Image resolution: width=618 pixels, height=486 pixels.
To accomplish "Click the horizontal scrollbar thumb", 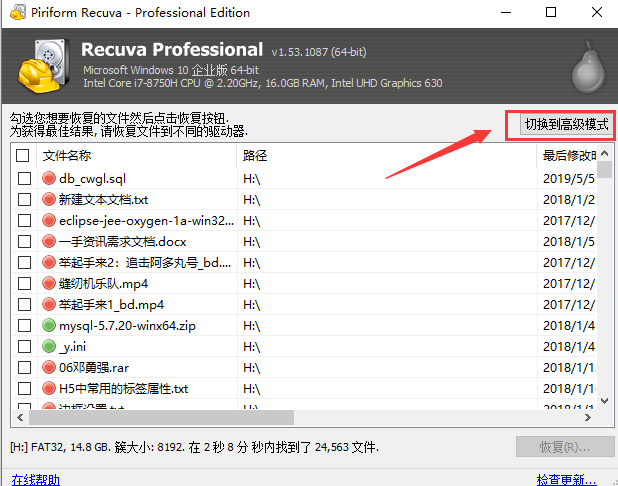I will pos(161,417).
